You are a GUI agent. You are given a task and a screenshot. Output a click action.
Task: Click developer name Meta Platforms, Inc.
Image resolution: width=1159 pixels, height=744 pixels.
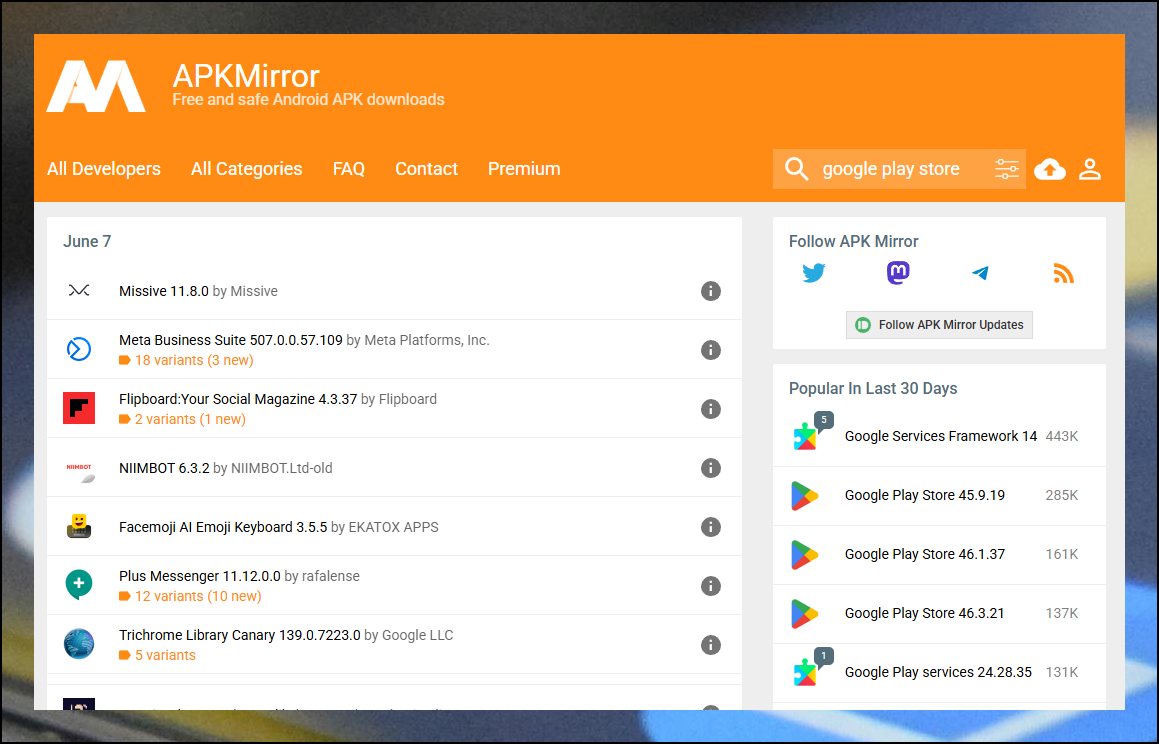(x=426, y=341)
